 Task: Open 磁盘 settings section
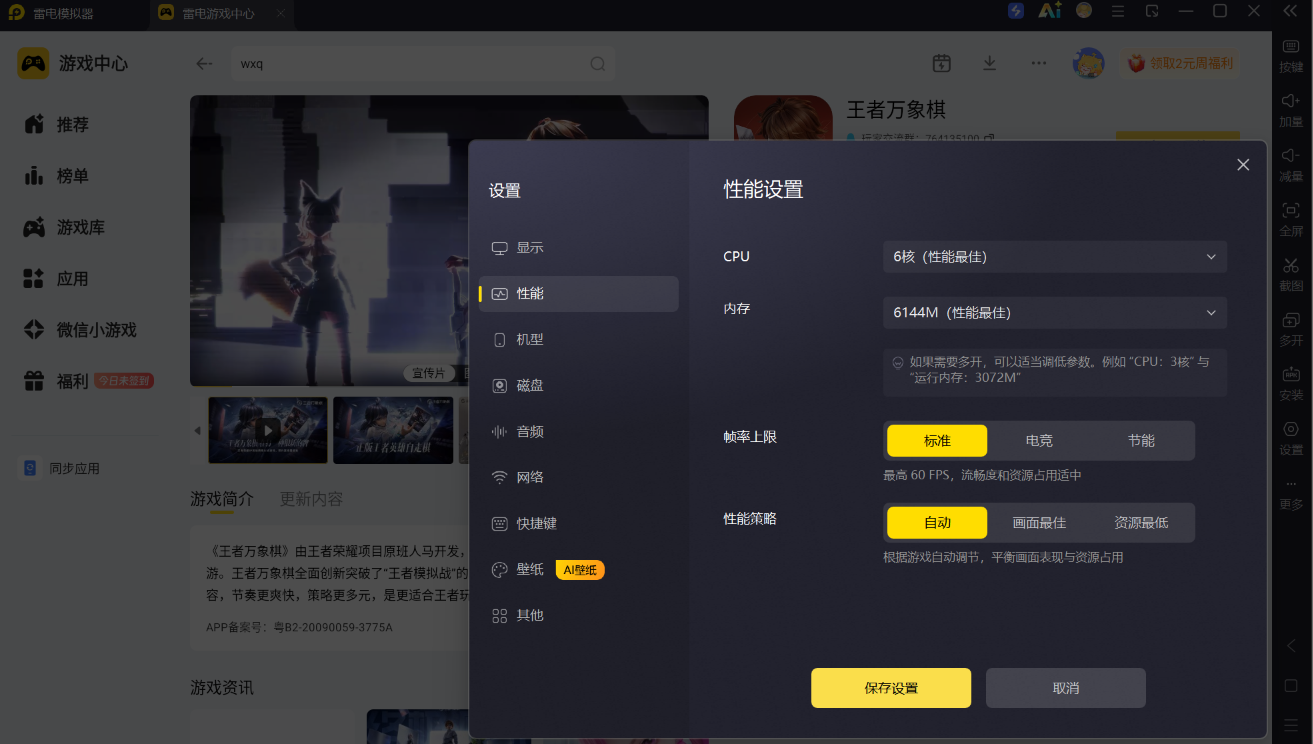578,386
